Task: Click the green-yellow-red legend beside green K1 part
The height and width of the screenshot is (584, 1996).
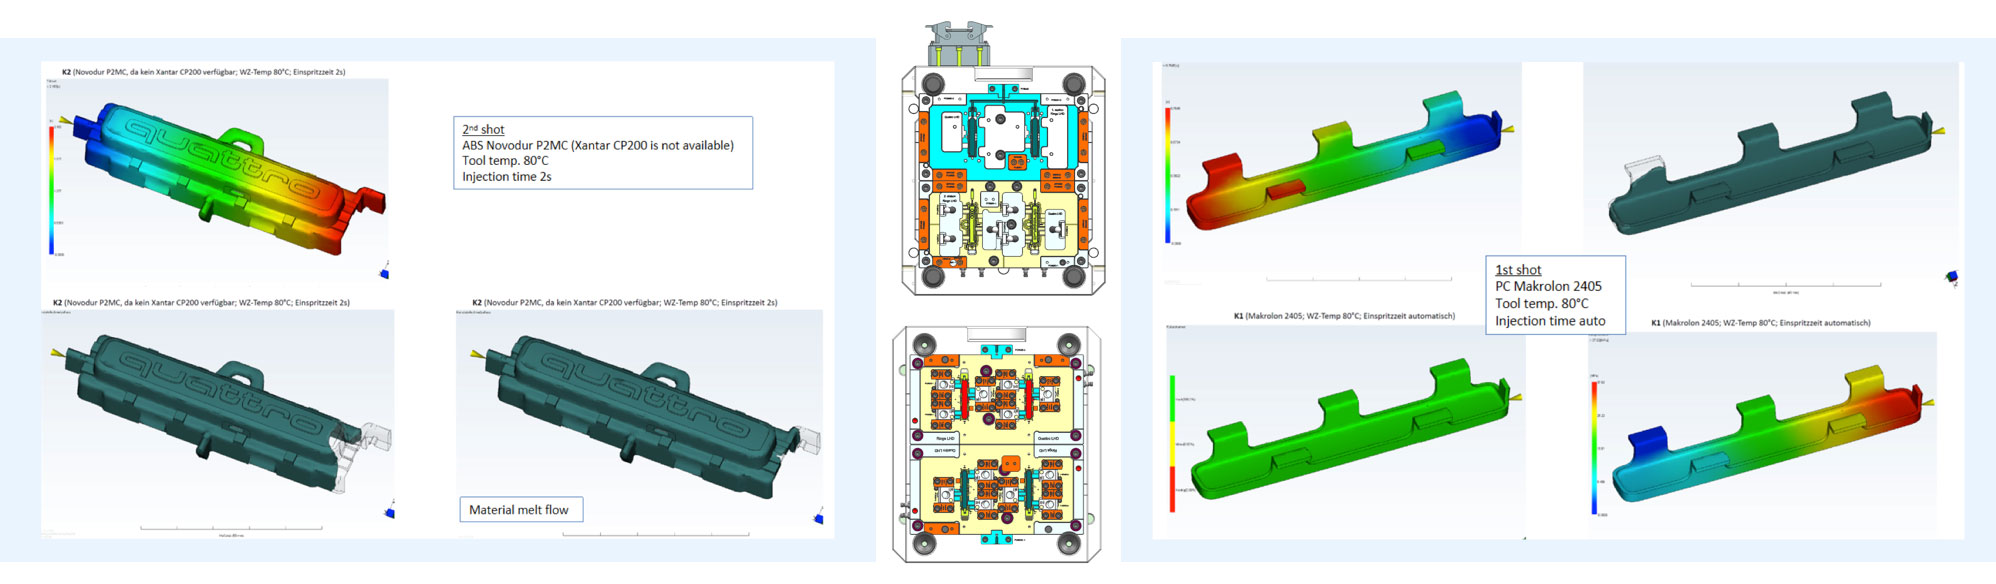Action: click(1172, 440)
